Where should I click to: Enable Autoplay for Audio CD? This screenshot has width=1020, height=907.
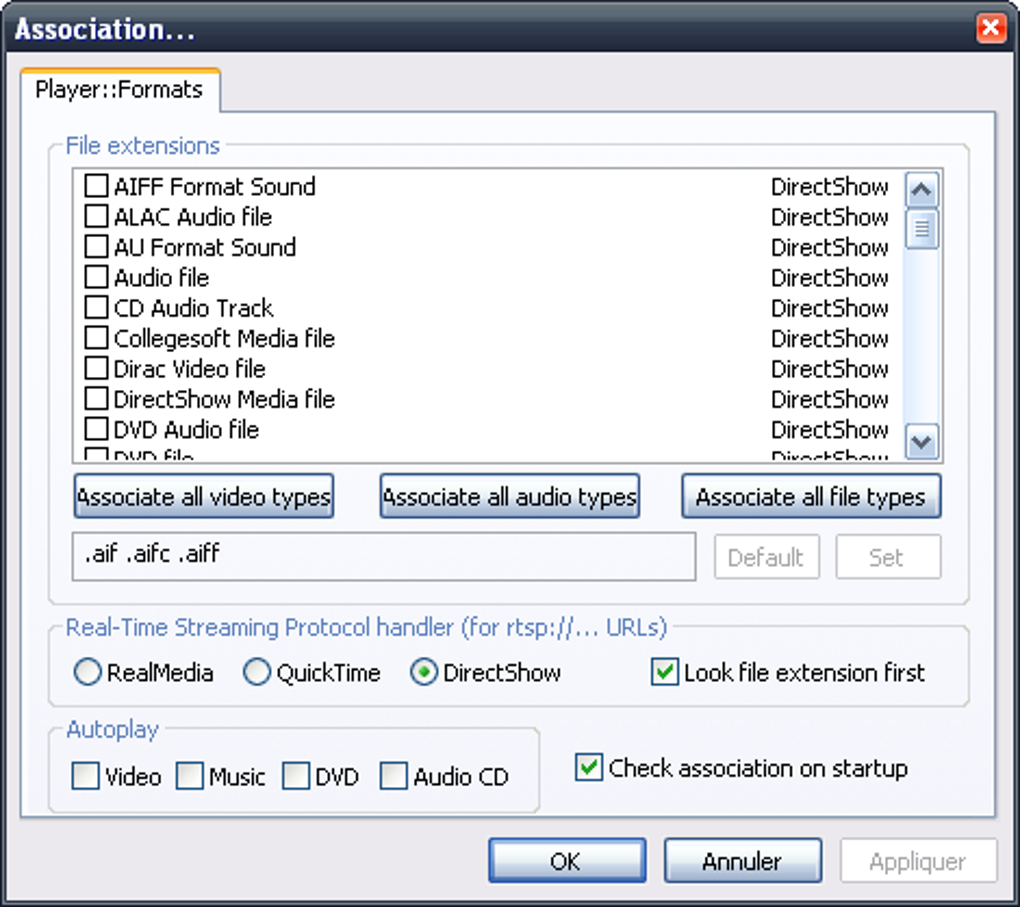point(394,776)
